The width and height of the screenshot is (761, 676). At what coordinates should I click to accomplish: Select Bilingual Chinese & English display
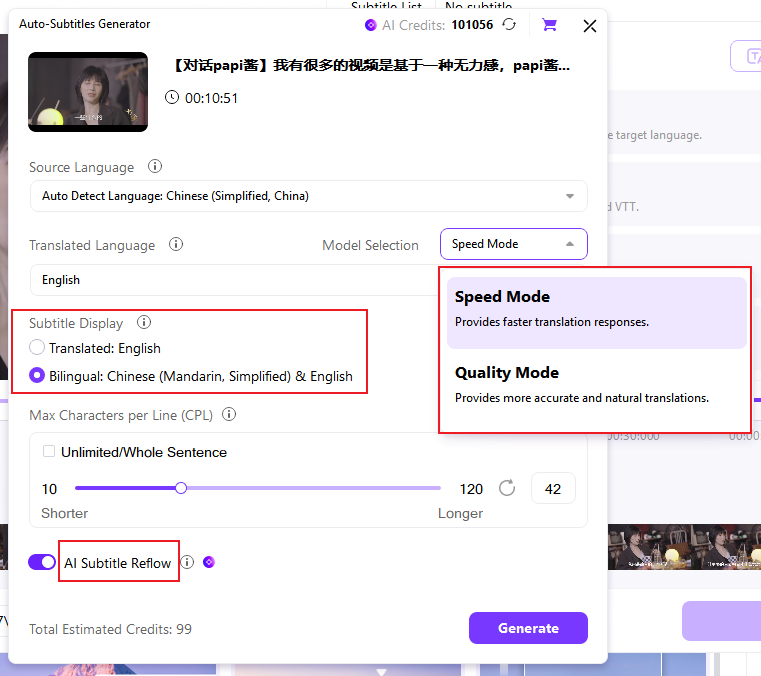[37, 376]
